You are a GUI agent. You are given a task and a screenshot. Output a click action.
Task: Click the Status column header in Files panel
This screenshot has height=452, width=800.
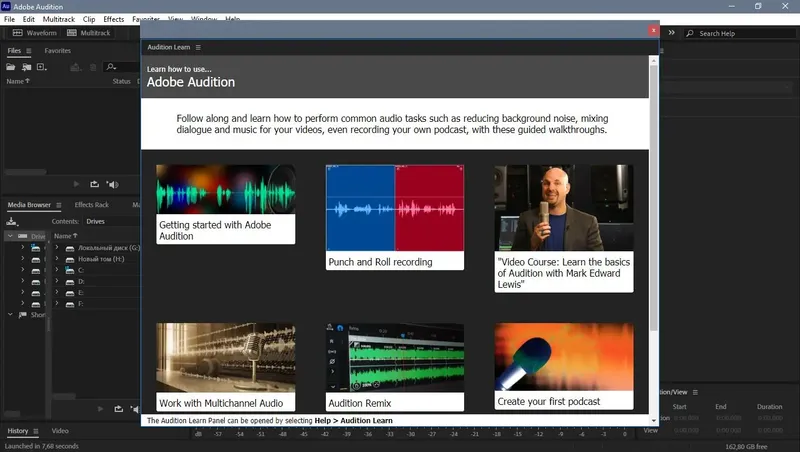pyautogui.click(x=121, y=81)
